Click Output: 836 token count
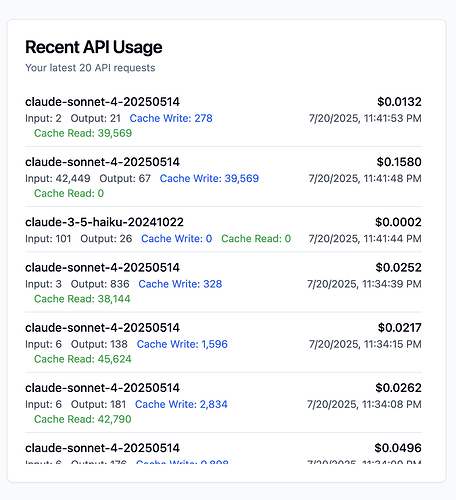The height and width of the screenshot is (500, 456). [100, 284]
